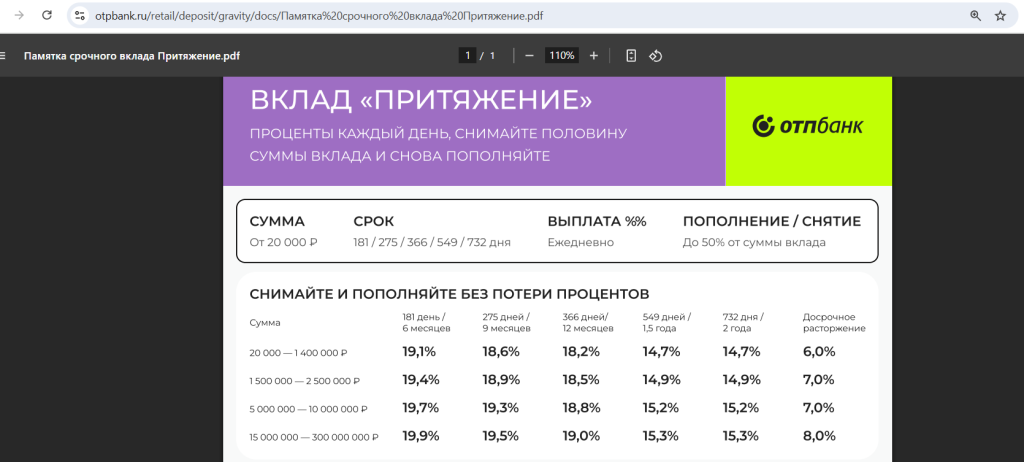The image size is (1024, 462).
Task: Open the PDF sidebar hamburger menu
Action: [3, 56]
